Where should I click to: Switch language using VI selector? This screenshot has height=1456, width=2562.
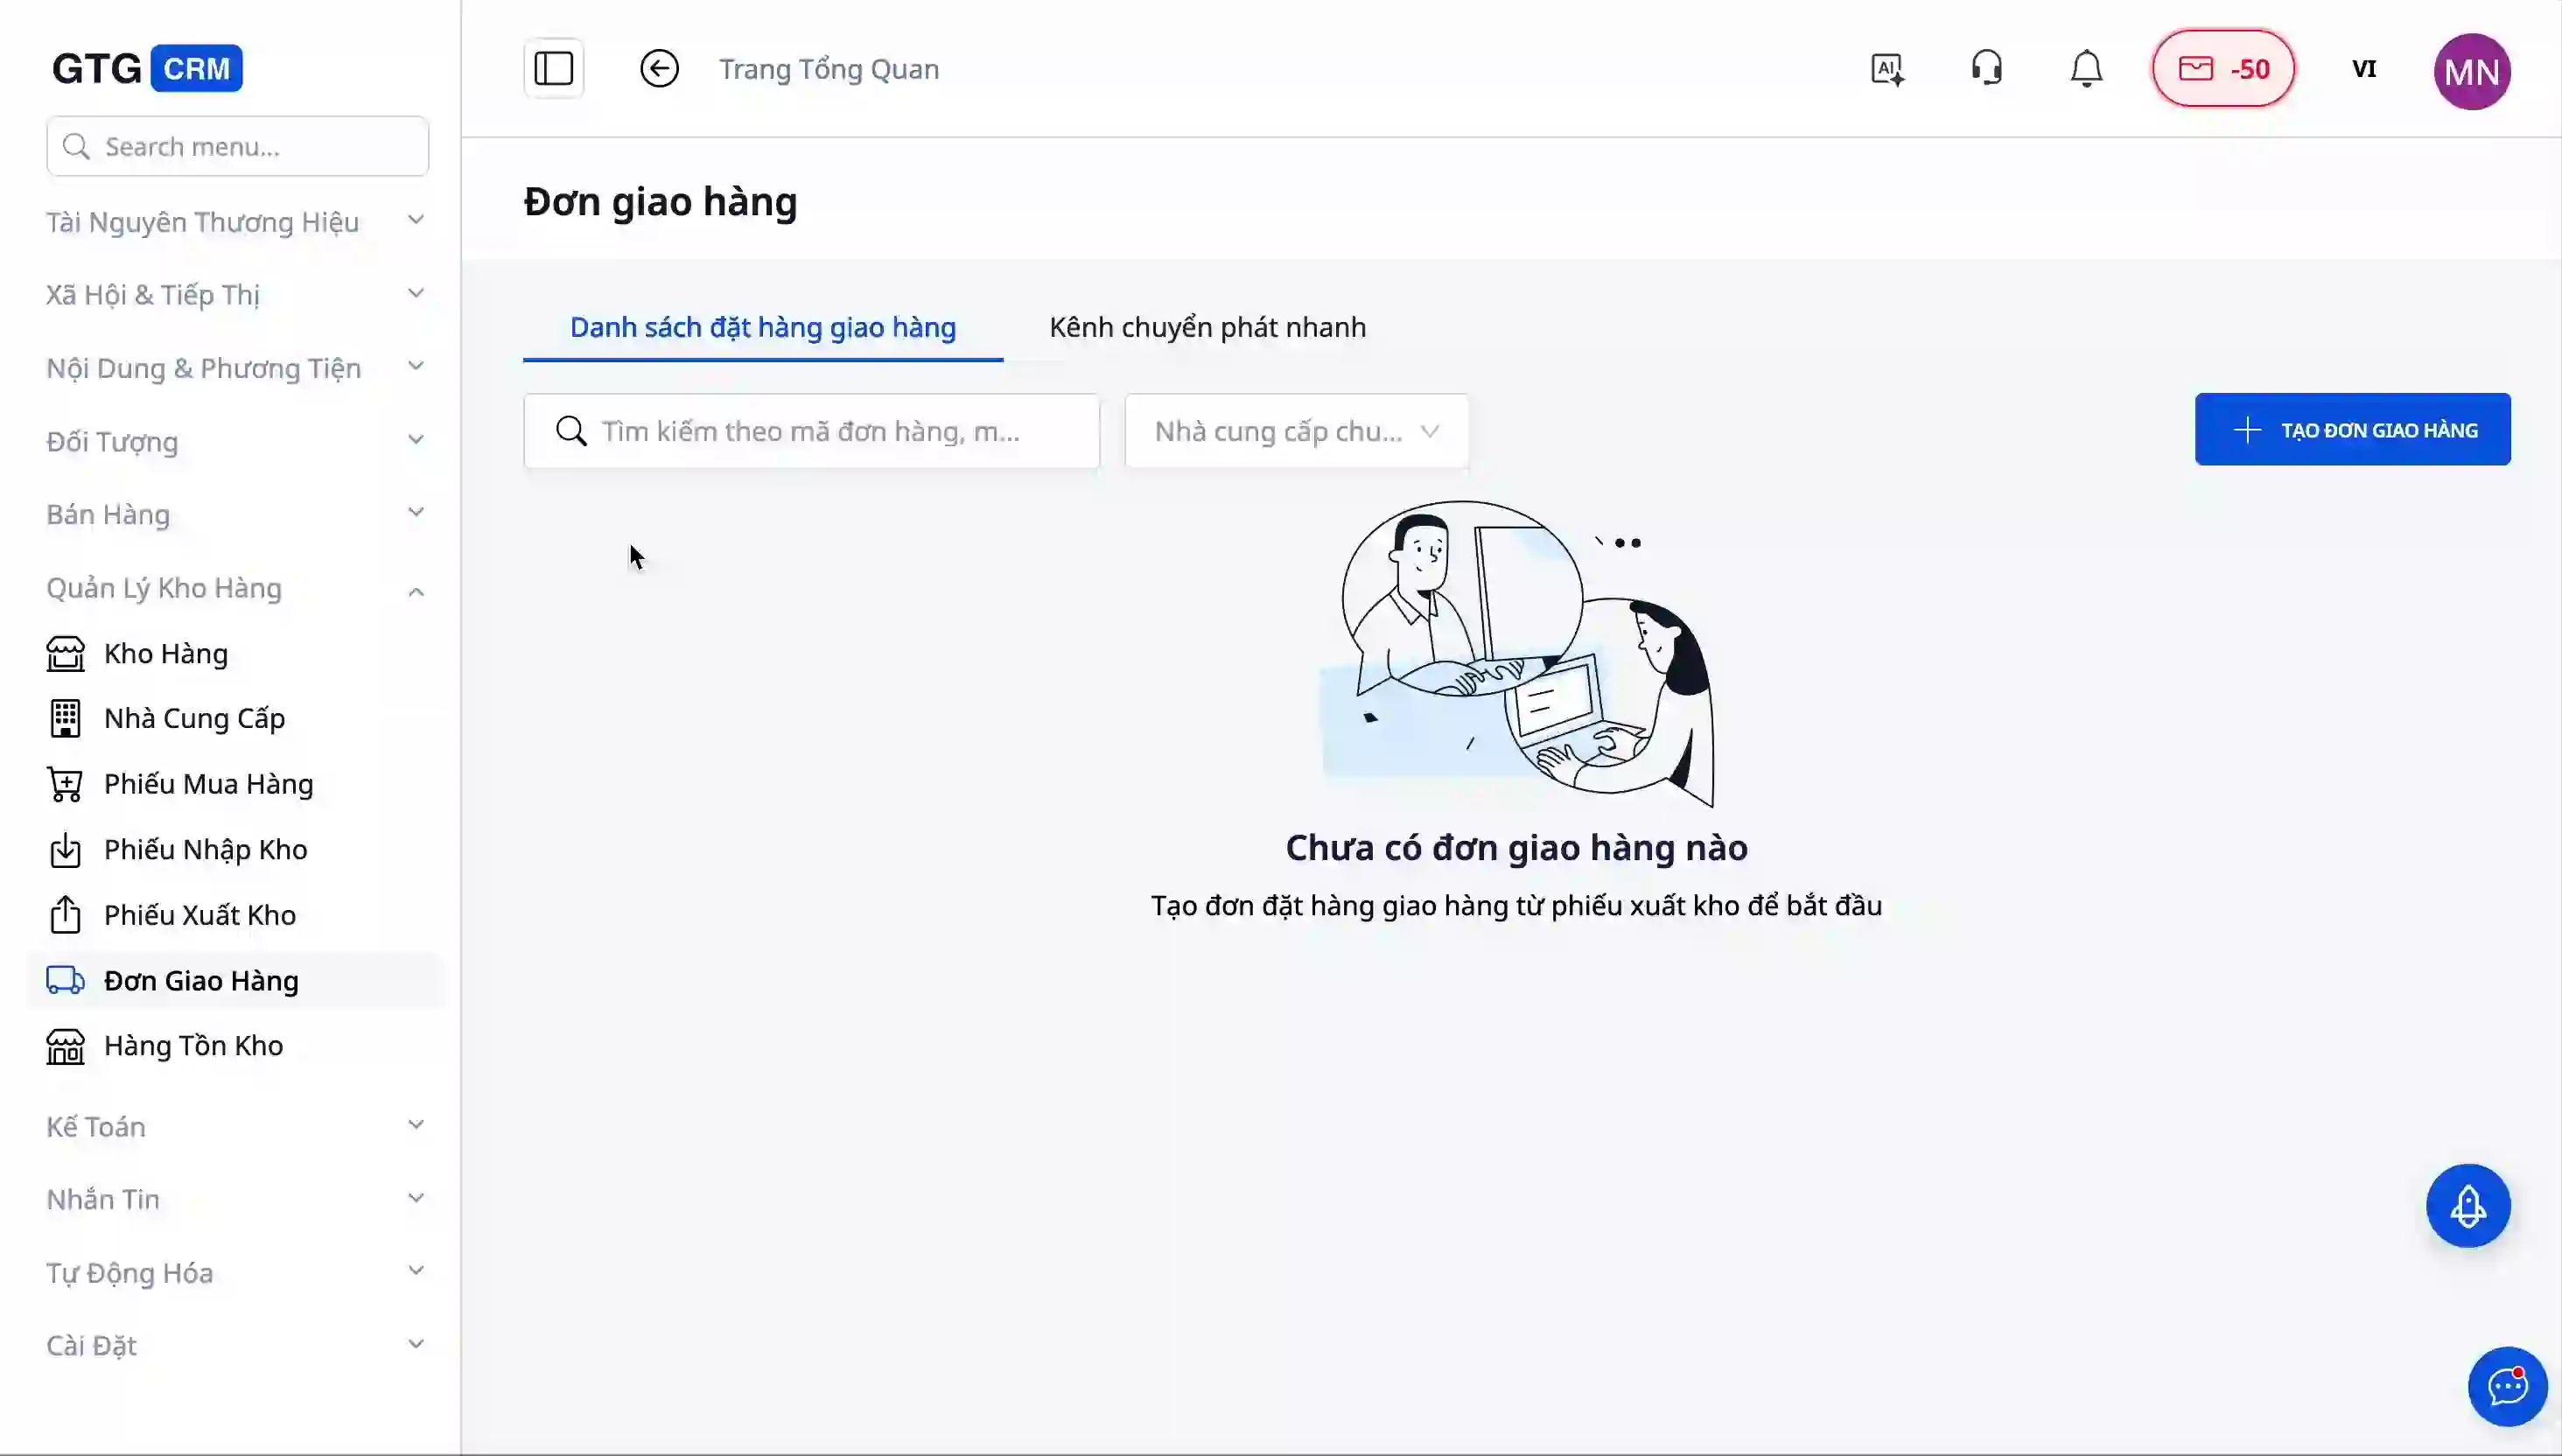click(x=2363, y=69)
